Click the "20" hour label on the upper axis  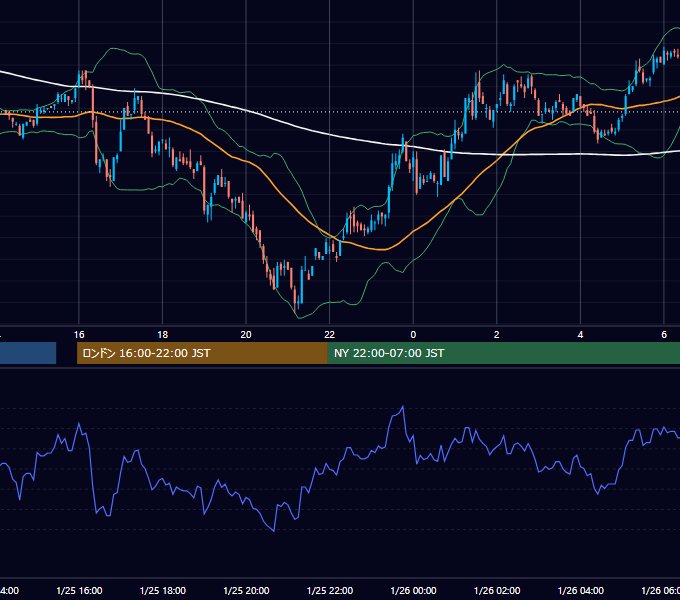tap(246, 334)
